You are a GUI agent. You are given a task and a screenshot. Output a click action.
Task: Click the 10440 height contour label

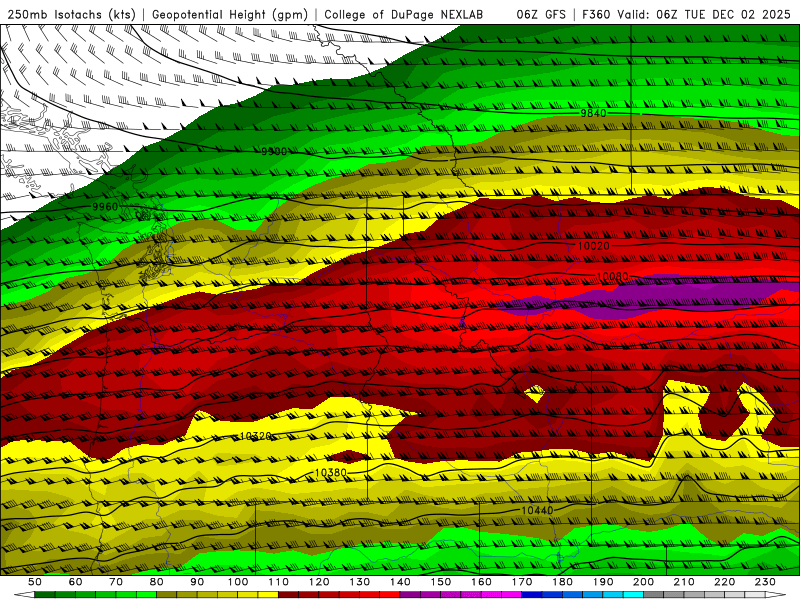537,510
